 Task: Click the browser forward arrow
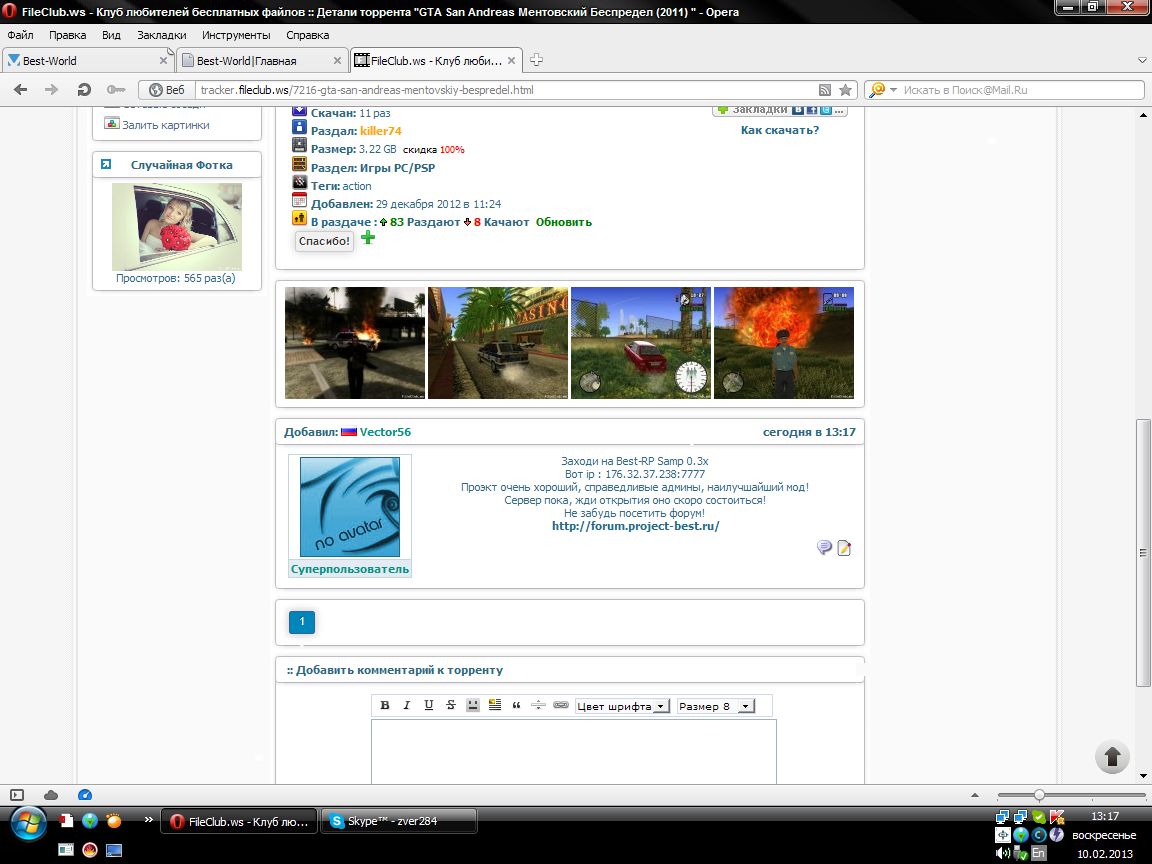click(x=51, y=90)
